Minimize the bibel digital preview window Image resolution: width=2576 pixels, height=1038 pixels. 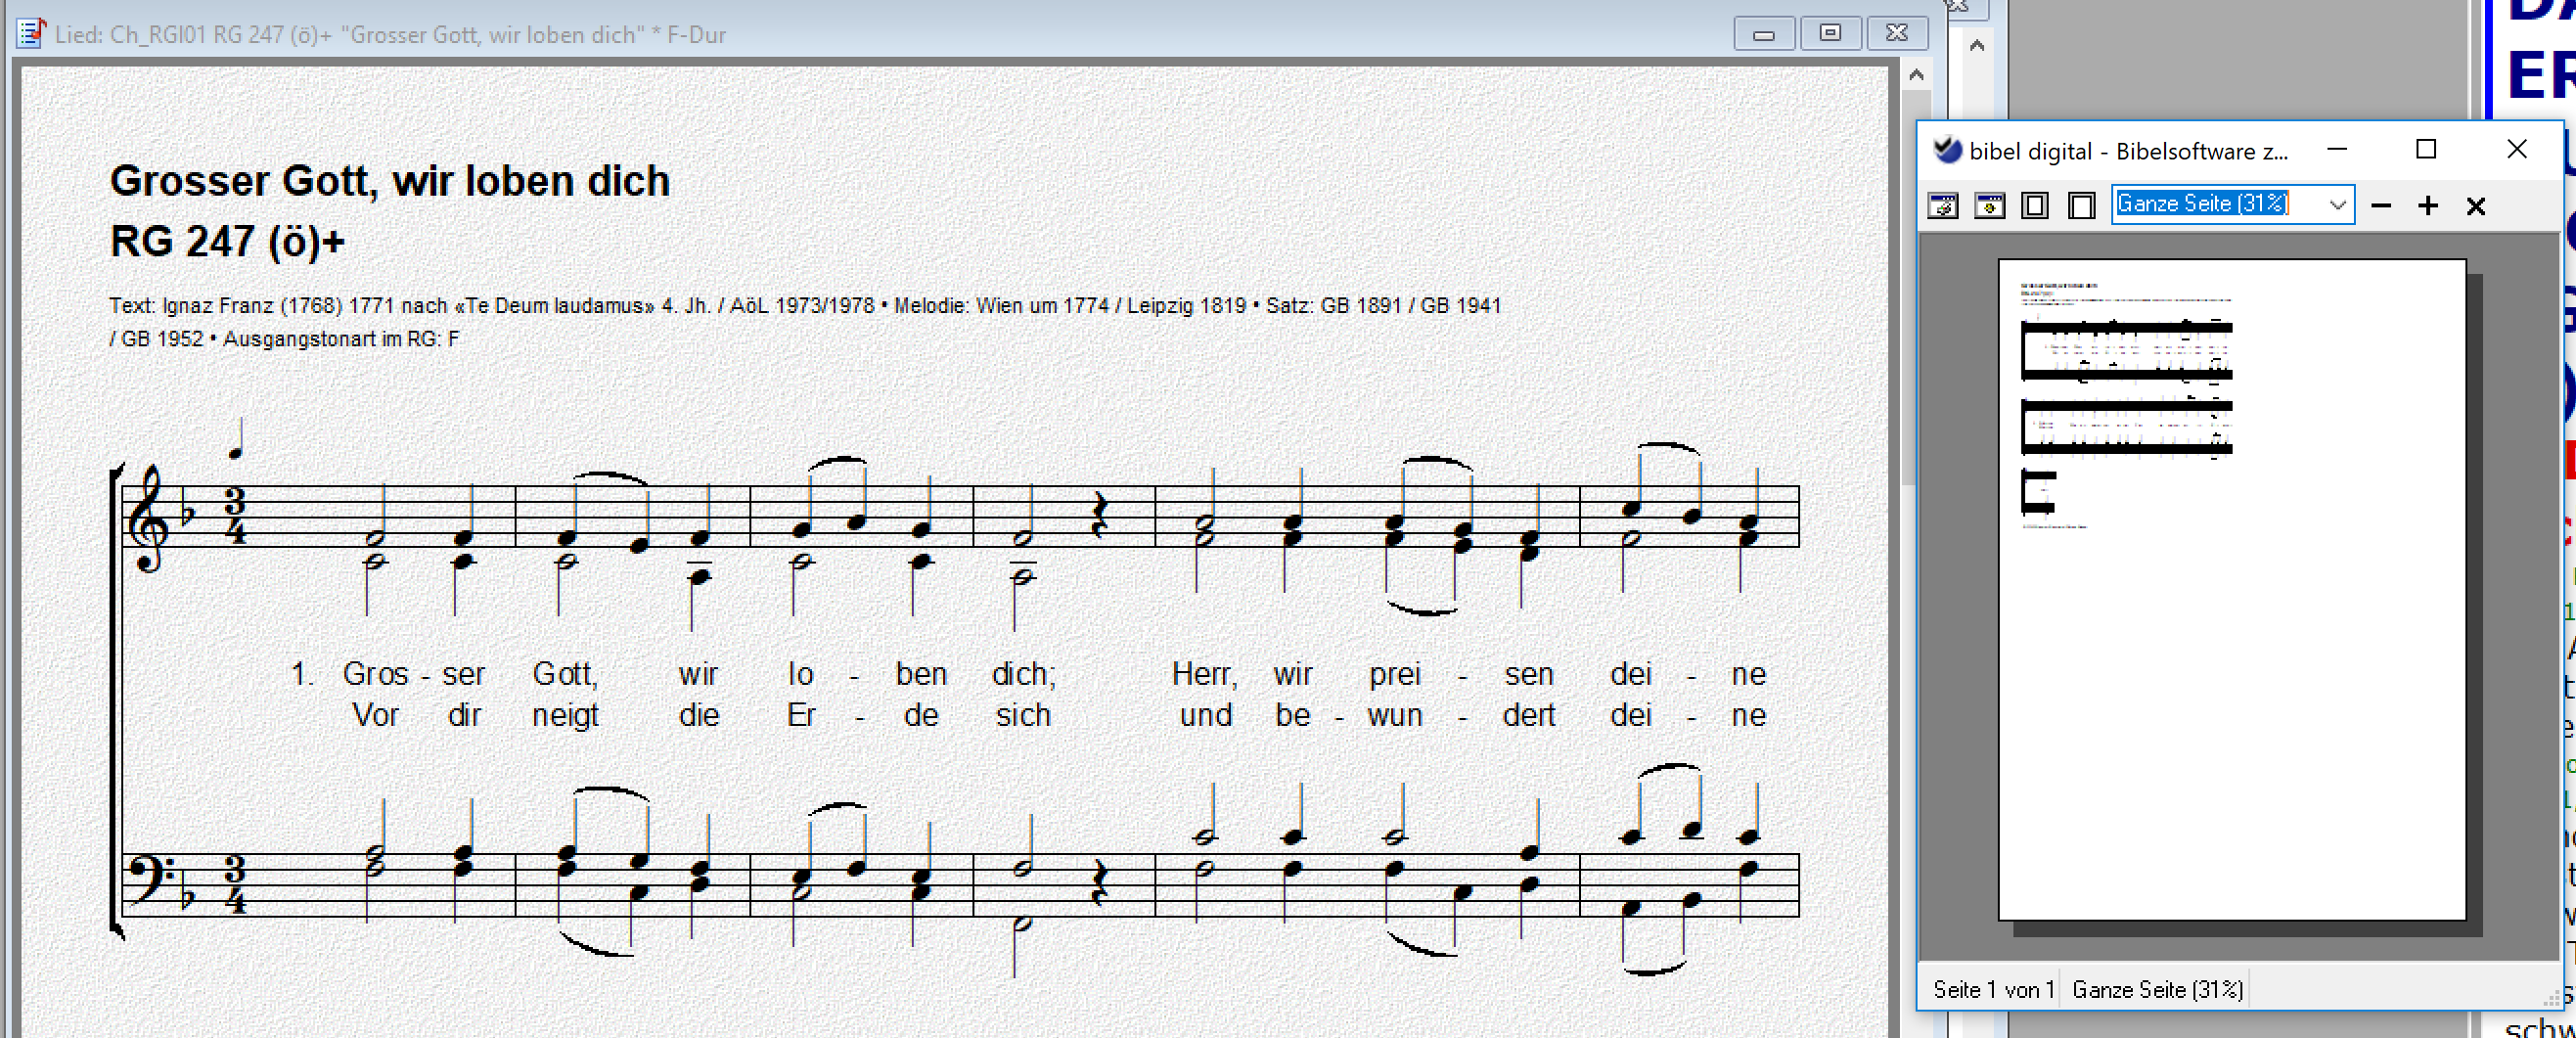tap(2337, 150)
